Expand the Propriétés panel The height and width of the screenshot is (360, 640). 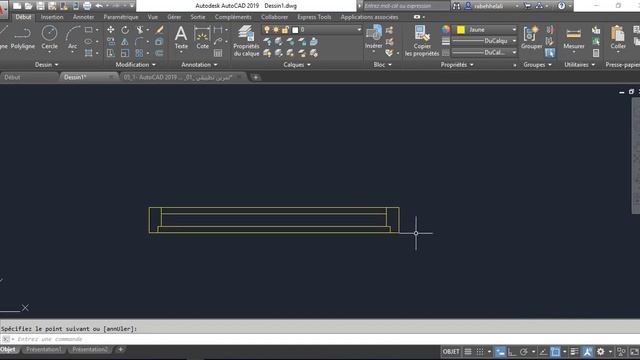pyautogui.click(x=457, y=64)
